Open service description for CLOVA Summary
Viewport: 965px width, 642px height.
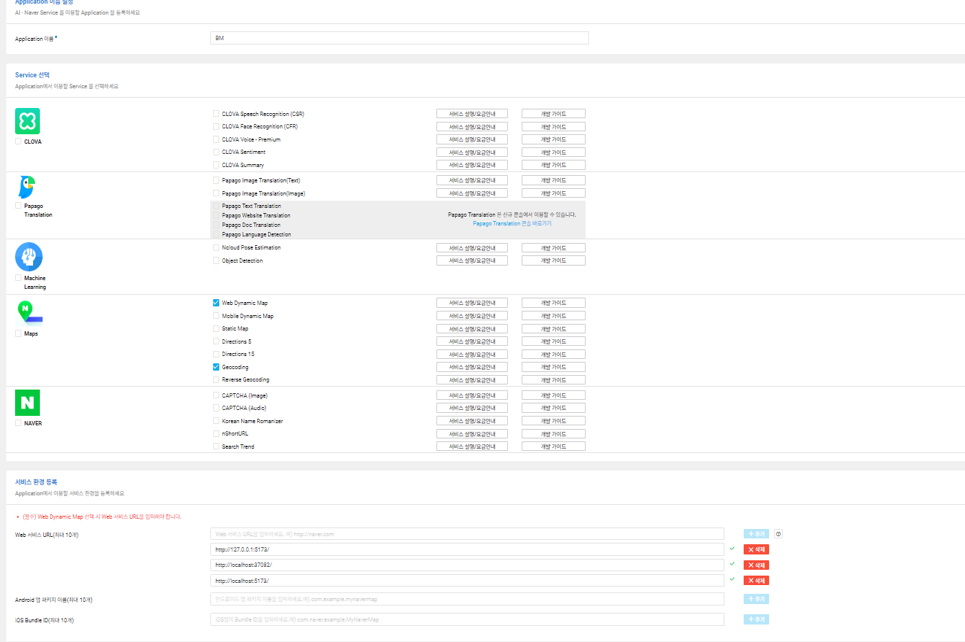tap(472, 165)
